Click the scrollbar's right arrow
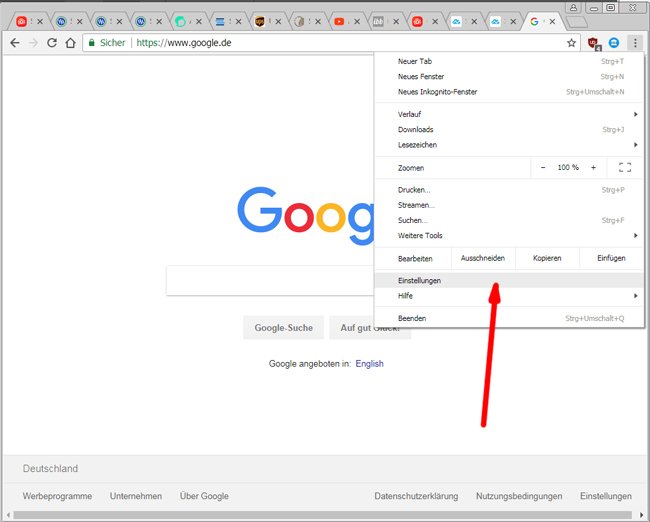 click(642, 515)
